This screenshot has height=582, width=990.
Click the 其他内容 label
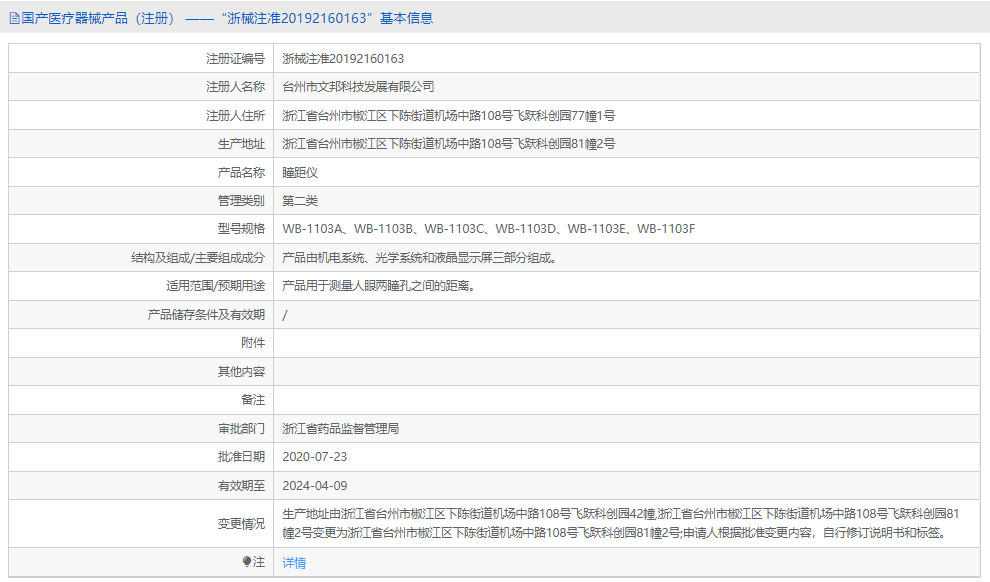point(241,372)
